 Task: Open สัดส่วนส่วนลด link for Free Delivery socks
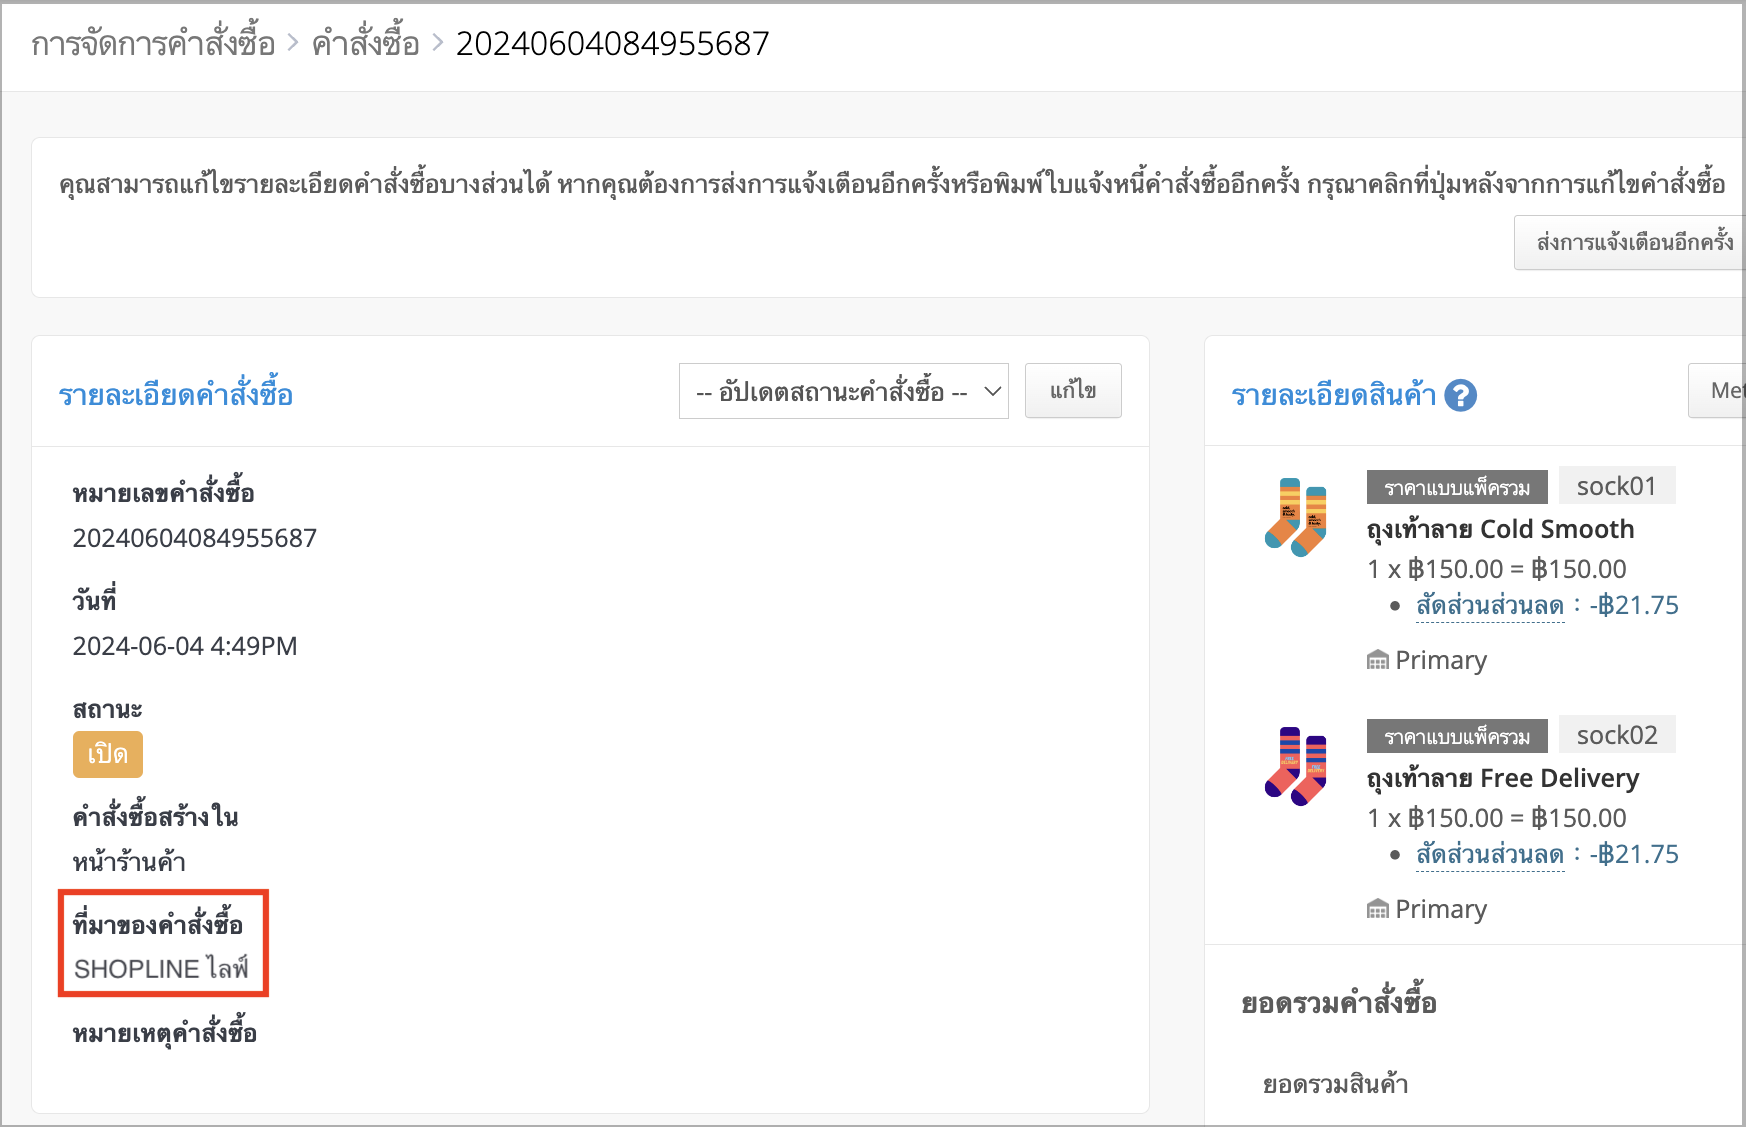[x=1490, y=855]
